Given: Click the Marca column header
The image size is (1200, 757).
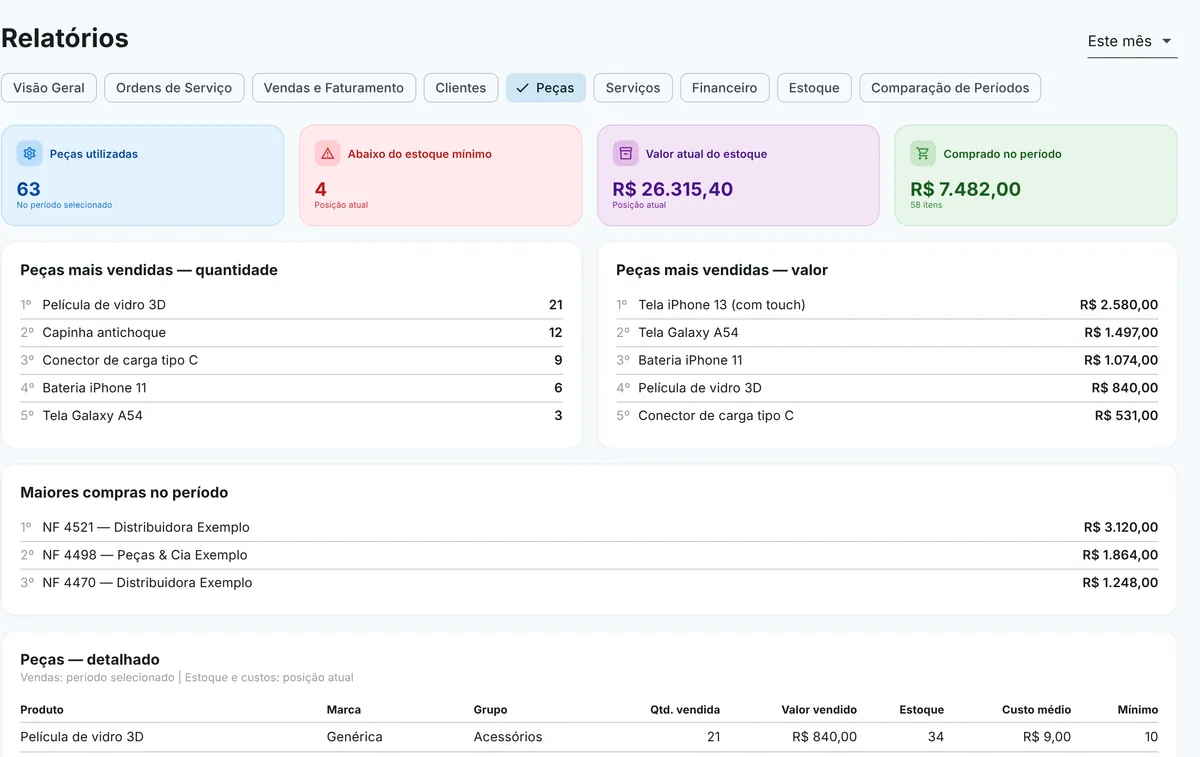Looking at the screenshot, I should pyautogui.click(x=344, y=710).
